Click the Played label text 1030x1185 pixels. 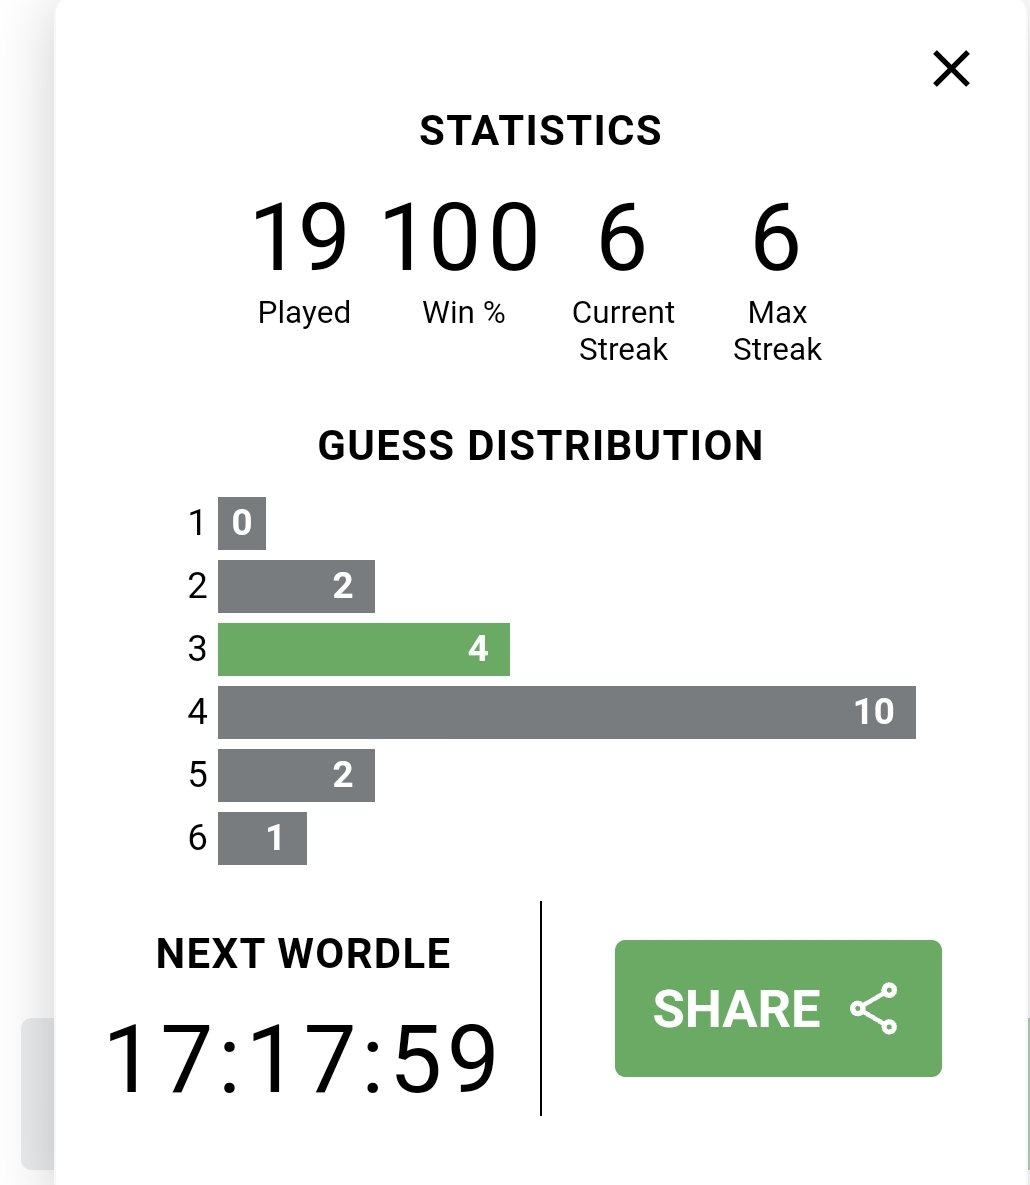304,313
